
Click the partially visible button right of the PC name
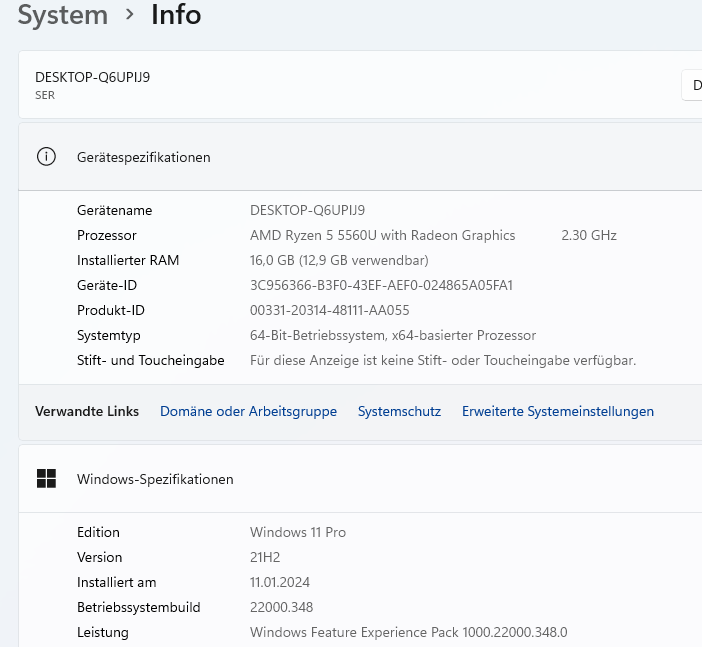pos(692,86)
